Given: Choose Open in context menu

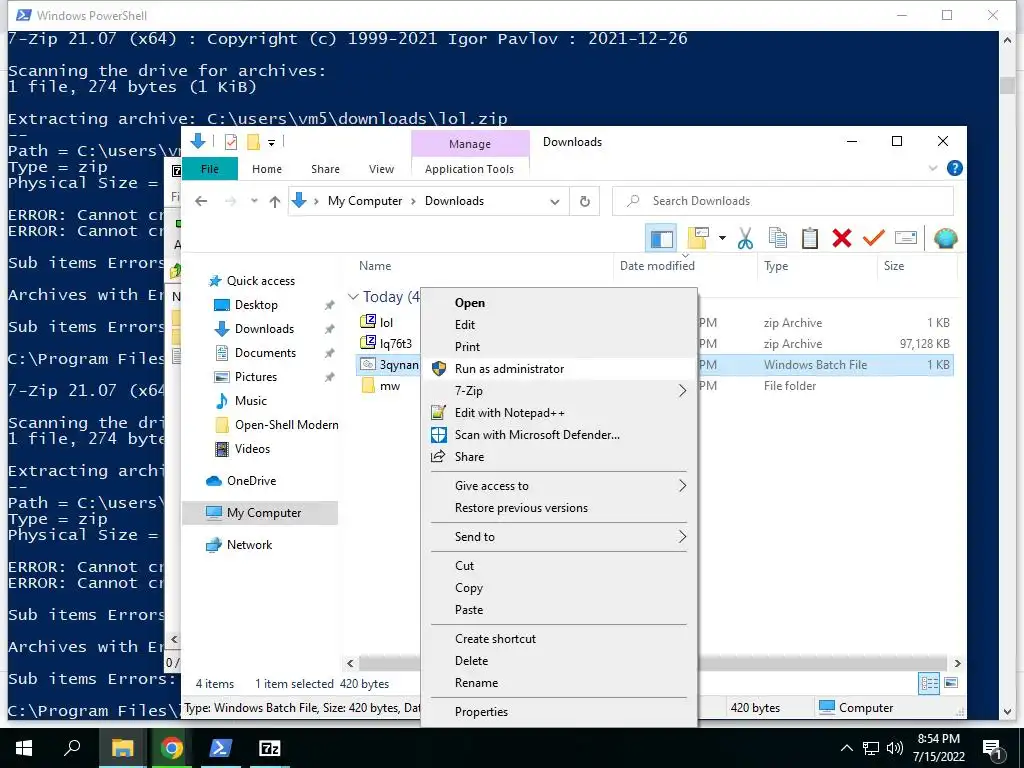Looking at the screenshot, I should (559, 303).
